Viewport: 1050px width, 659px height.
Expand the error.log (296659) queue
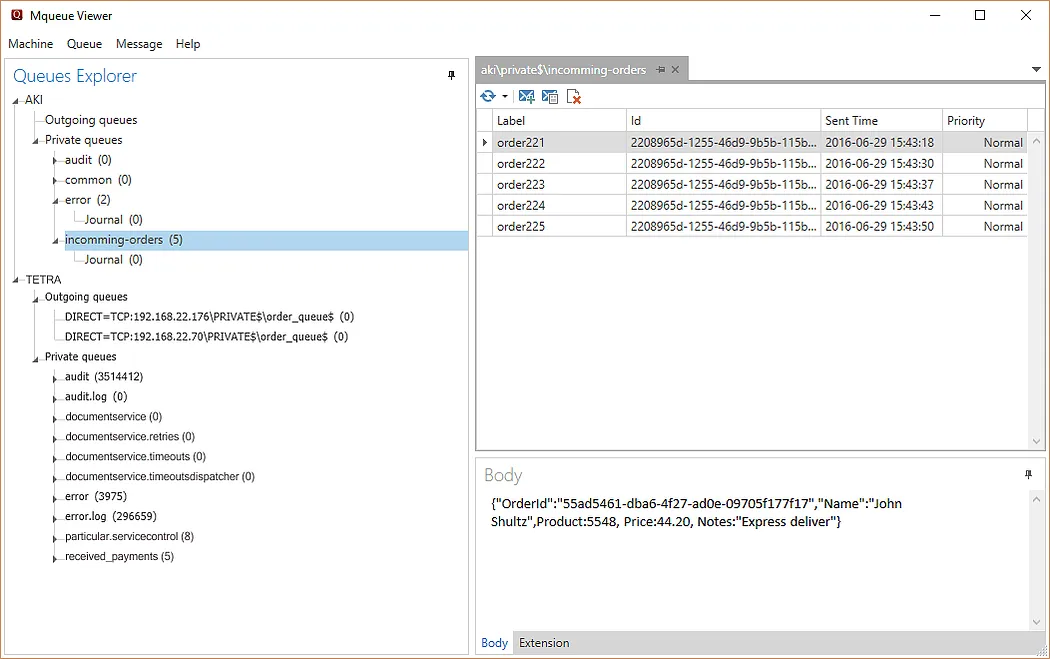coord(55,518)
